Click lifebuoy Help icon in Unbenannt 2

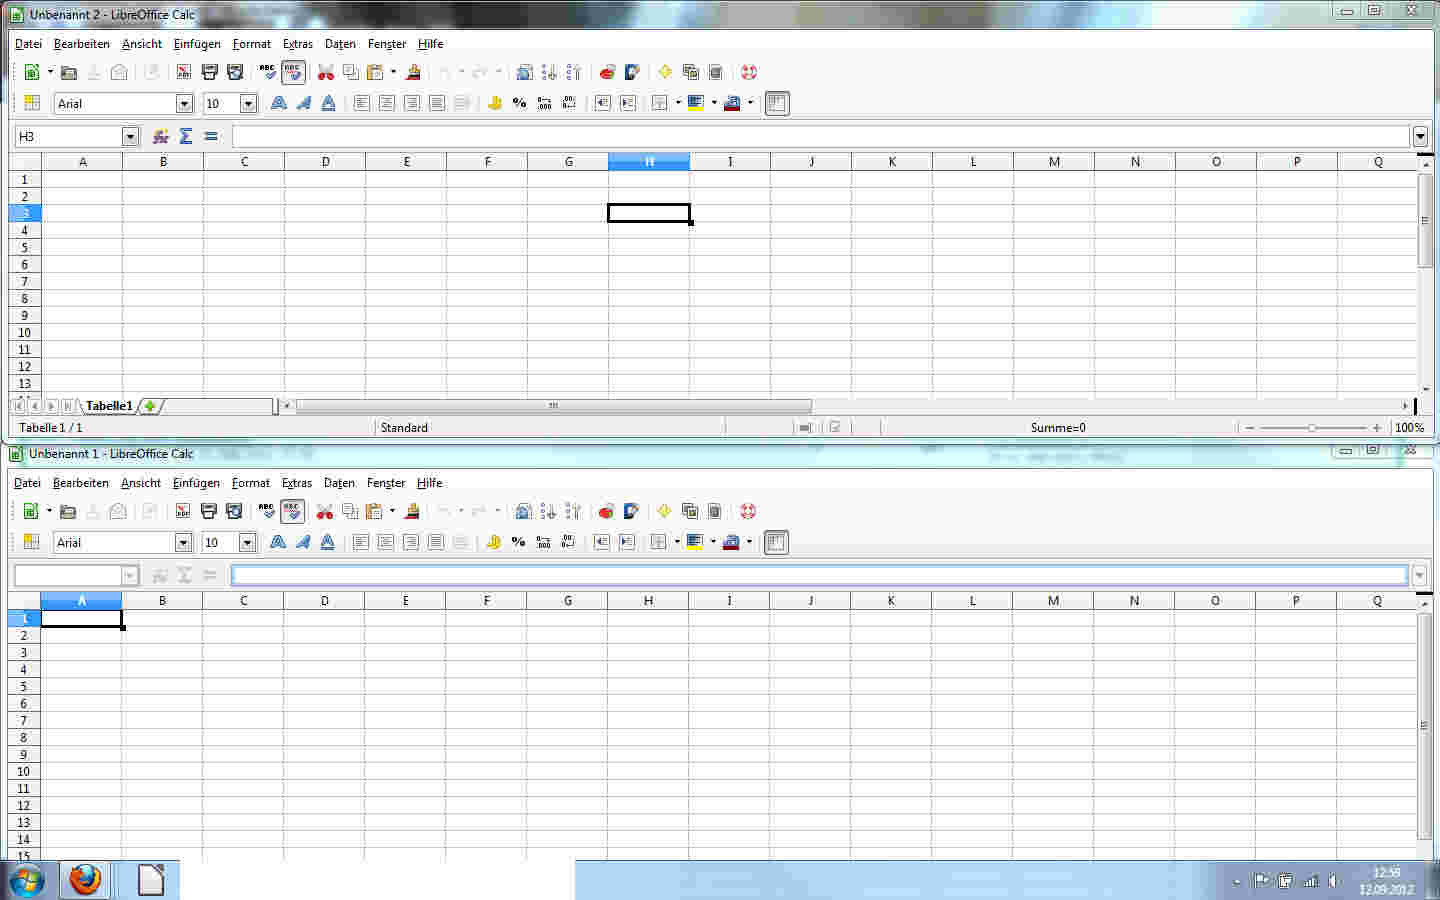[748, 72]
